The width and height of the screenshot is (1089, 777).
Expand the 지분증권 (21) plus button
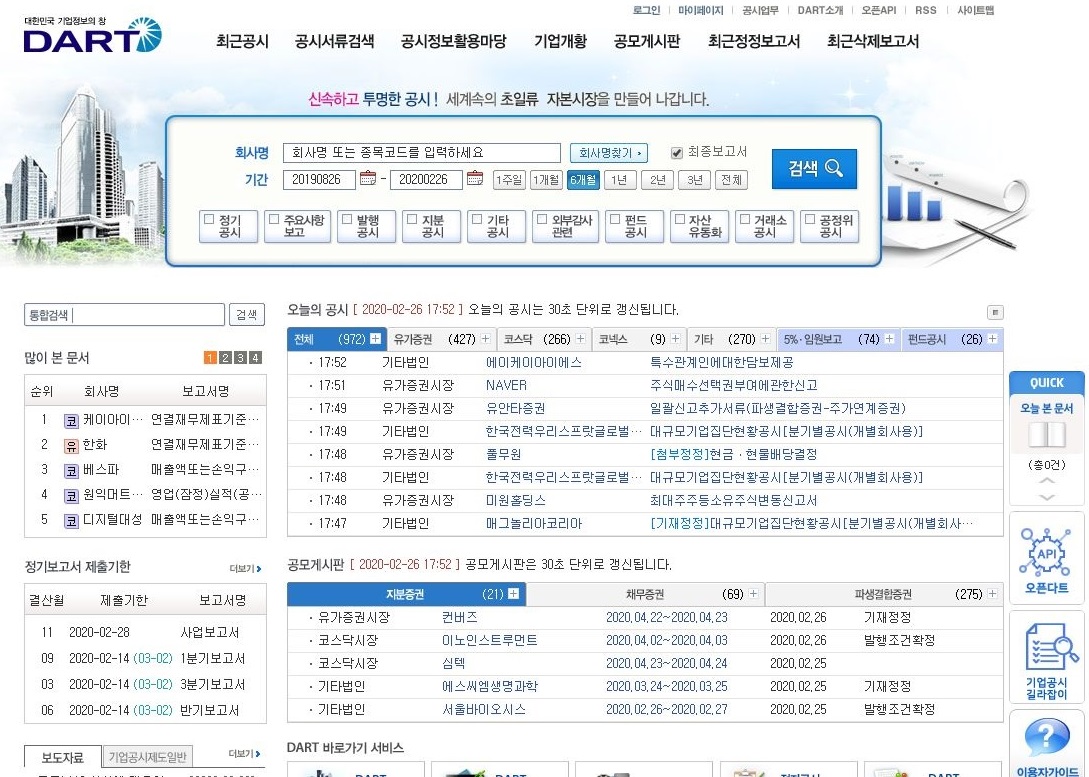pyautogui.click(x=513, y=594)
